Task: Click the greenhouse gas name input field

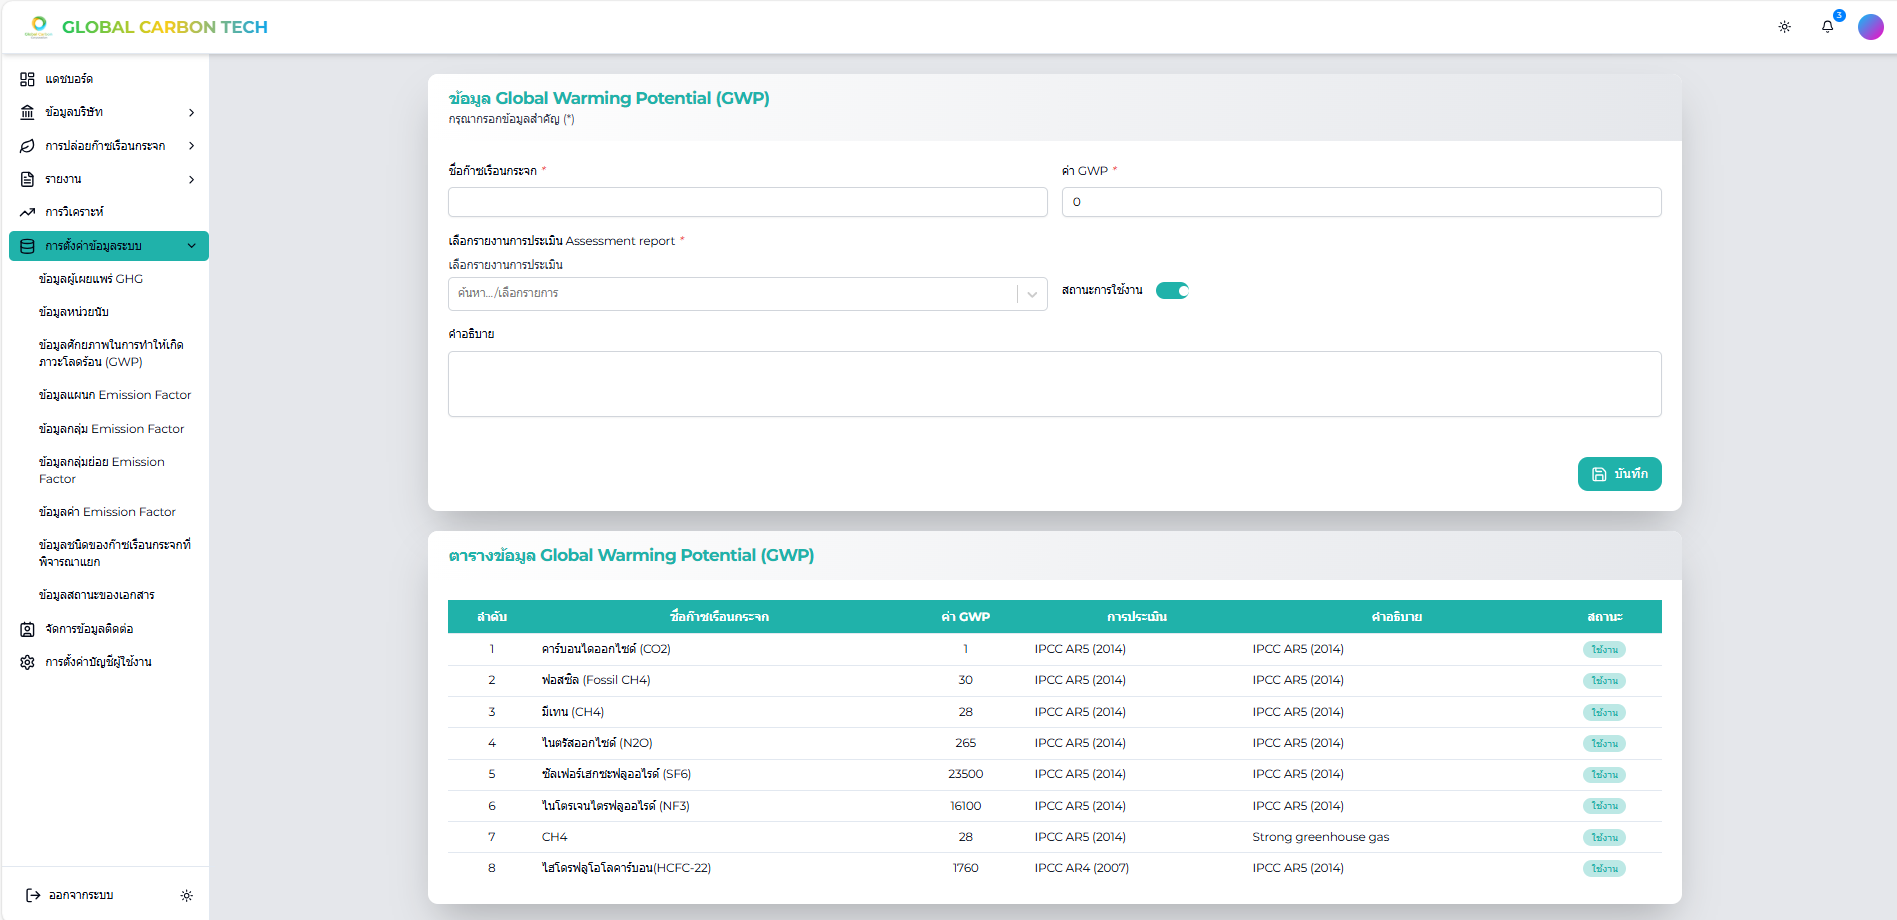Action: pyautogui.click(x=747, y=202)
